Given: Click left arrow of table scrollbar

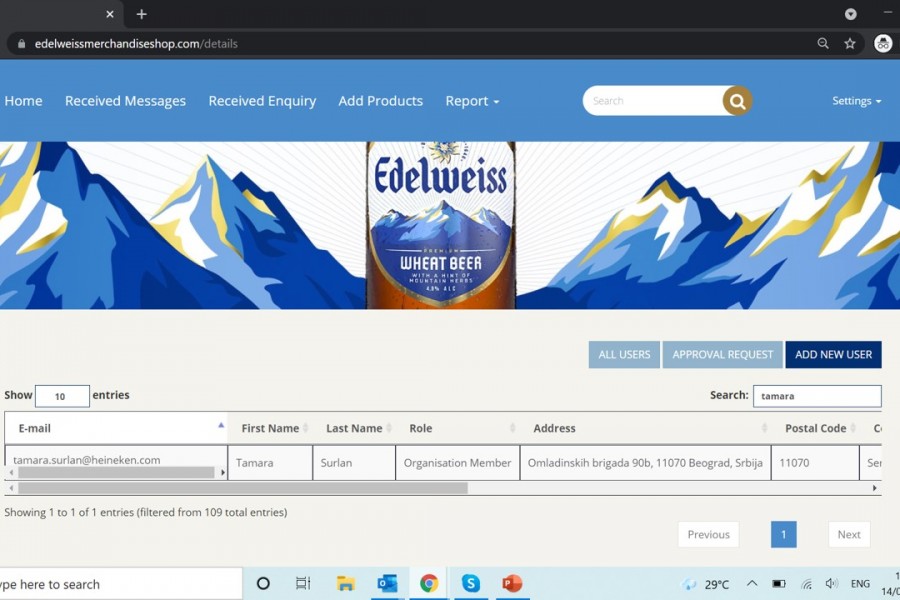Looking at the screenshot, I should pyautogui.click(x=11, y=488).
